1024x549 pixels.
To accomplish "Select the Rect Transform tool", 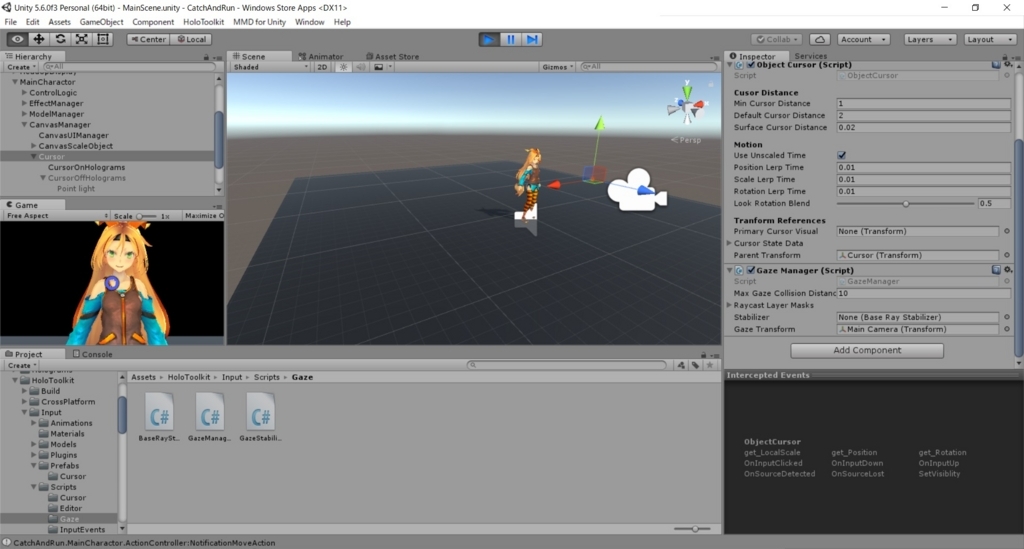I will tap(103, 39).
